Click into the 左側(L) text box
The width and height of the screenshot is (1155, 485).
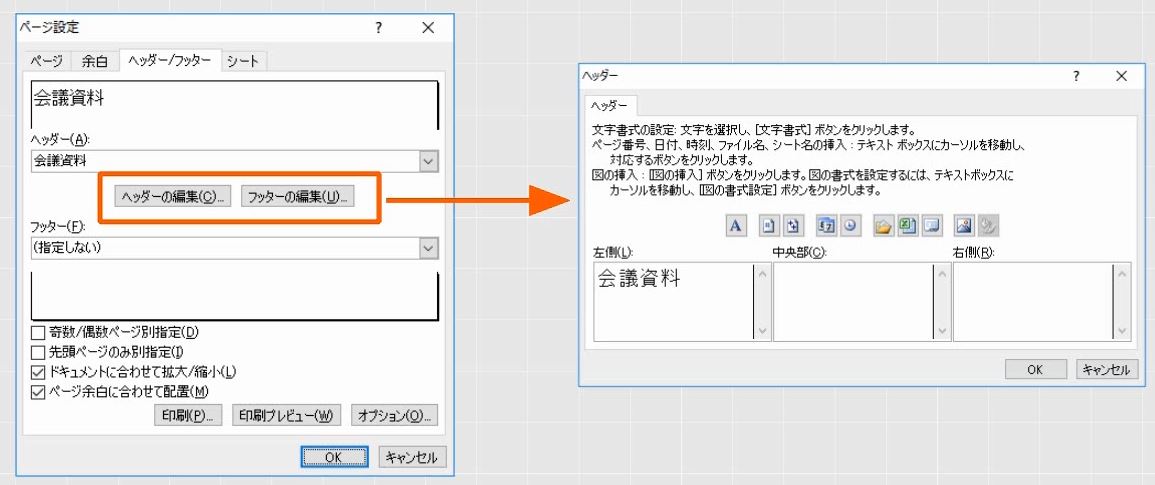point(673,302)
